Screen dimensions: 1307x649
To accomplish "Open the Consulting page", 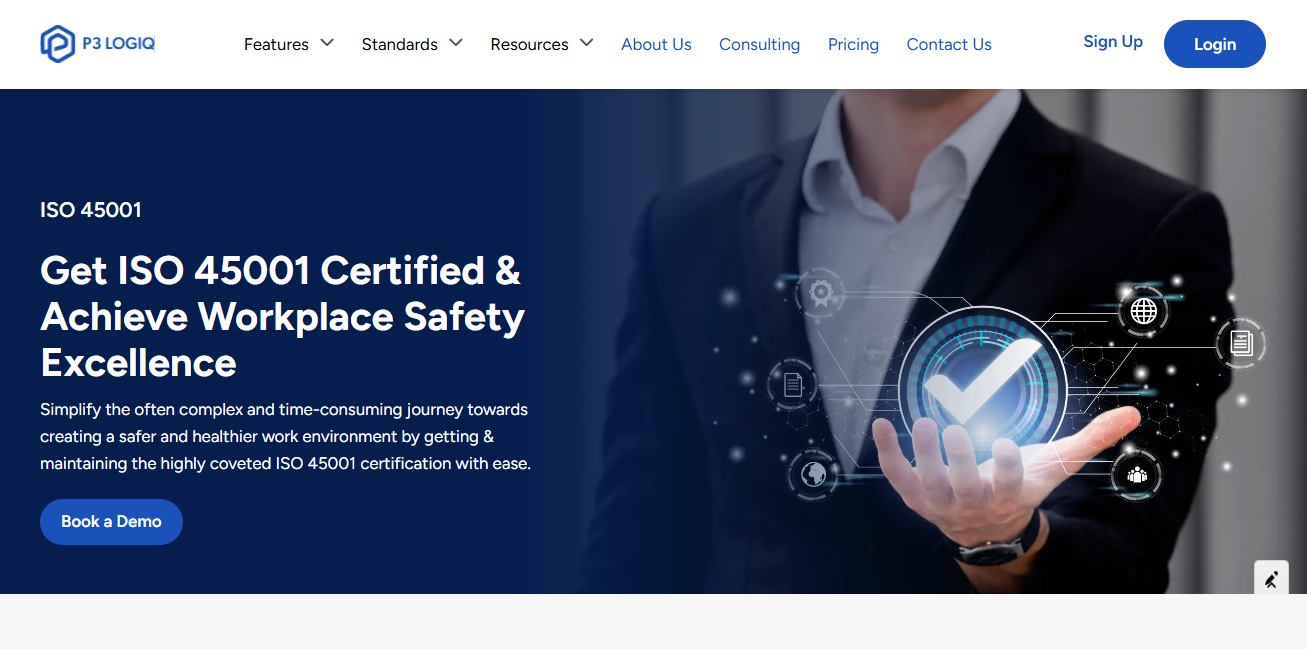I will [x=759, y=44].
